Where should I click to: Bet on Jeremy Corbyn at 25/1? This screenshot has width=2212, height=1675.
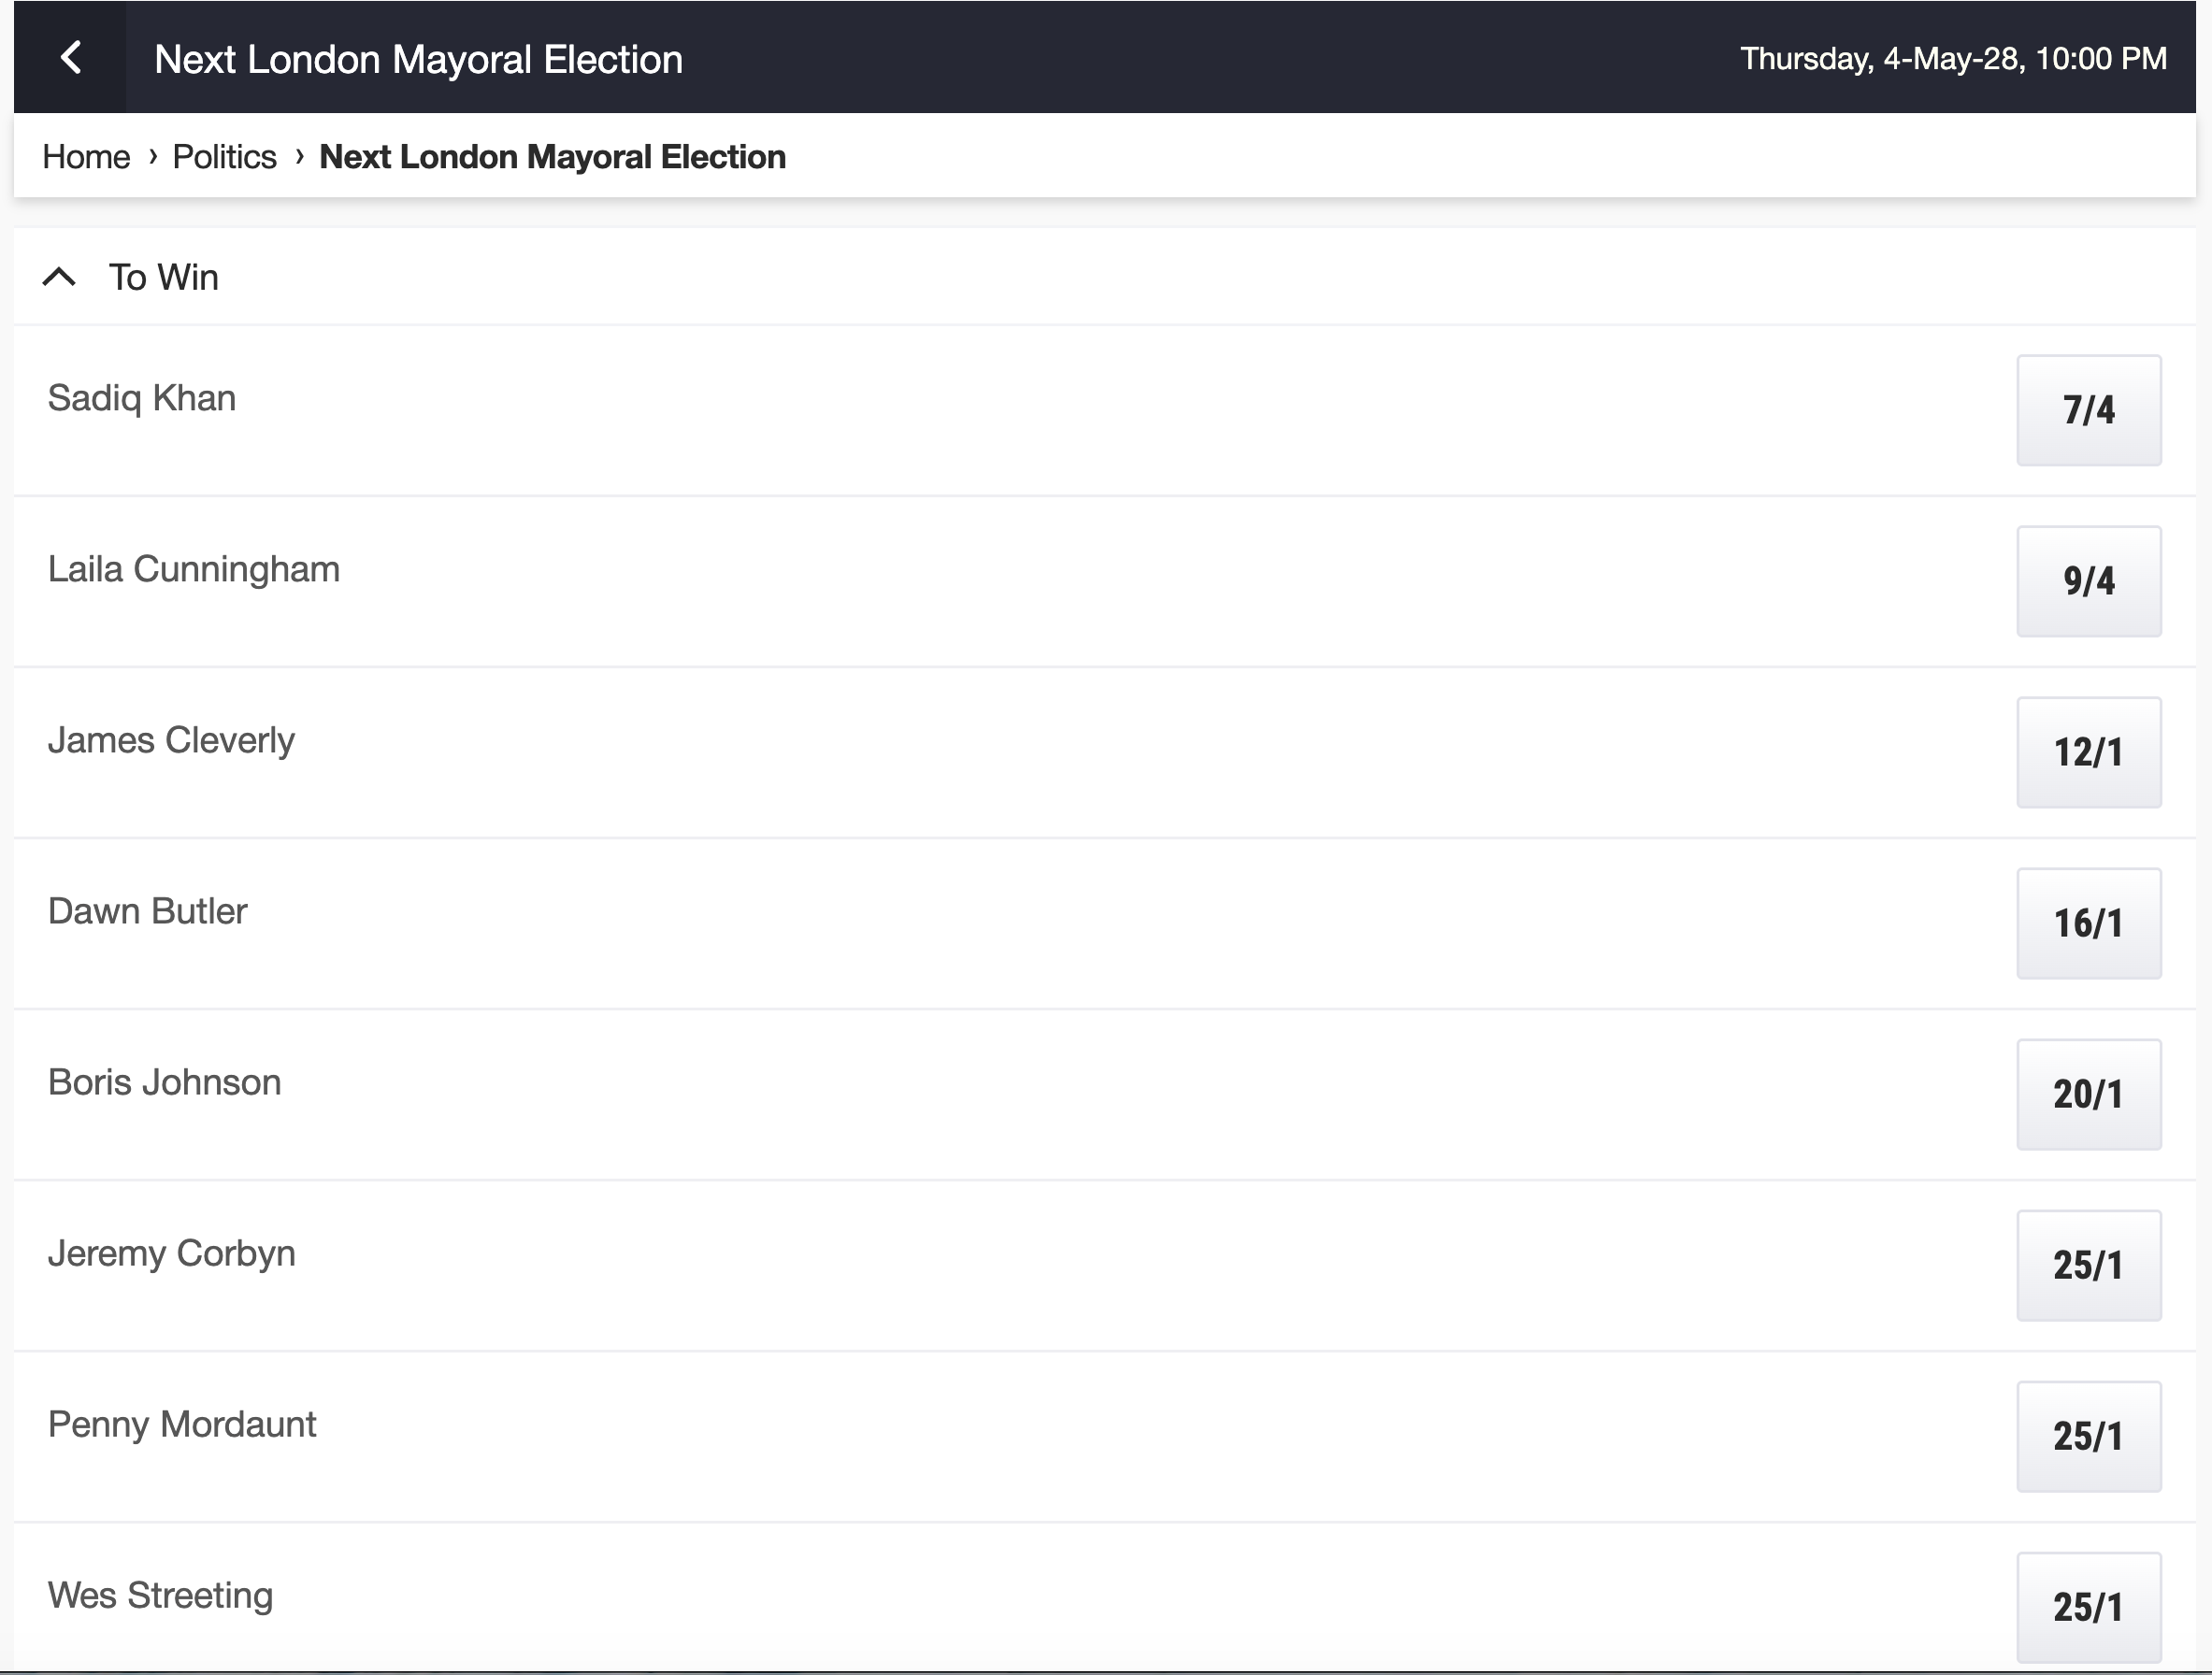pyautogui.click(x=2088, y=1265)
